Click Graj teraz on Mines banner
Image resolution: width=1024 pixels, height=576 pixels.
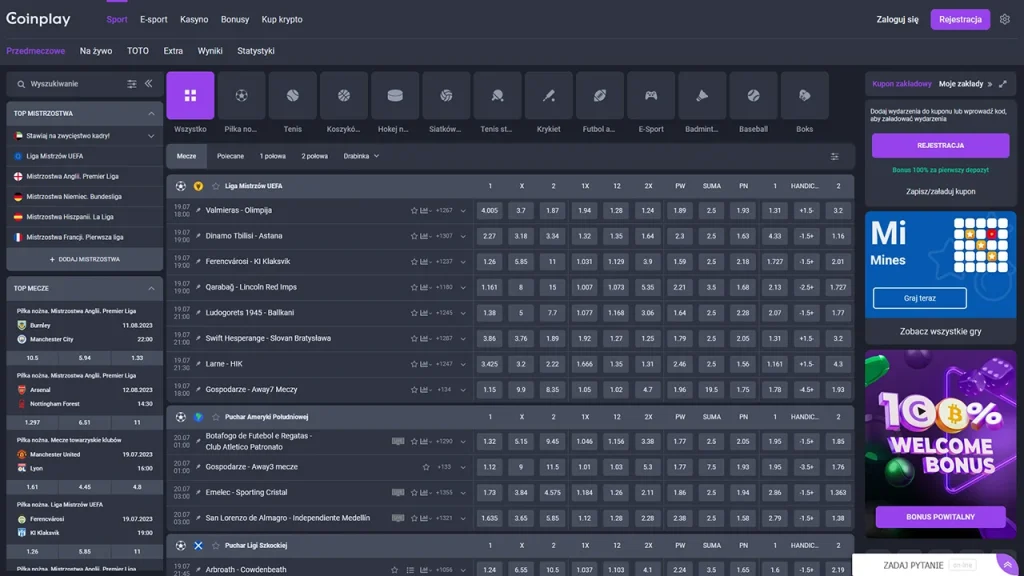click(x=920, y=298)
